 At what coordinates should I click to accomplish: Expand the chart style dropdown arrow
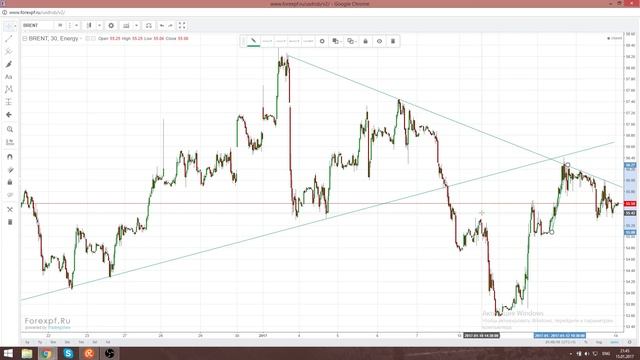tap(99, 25)
